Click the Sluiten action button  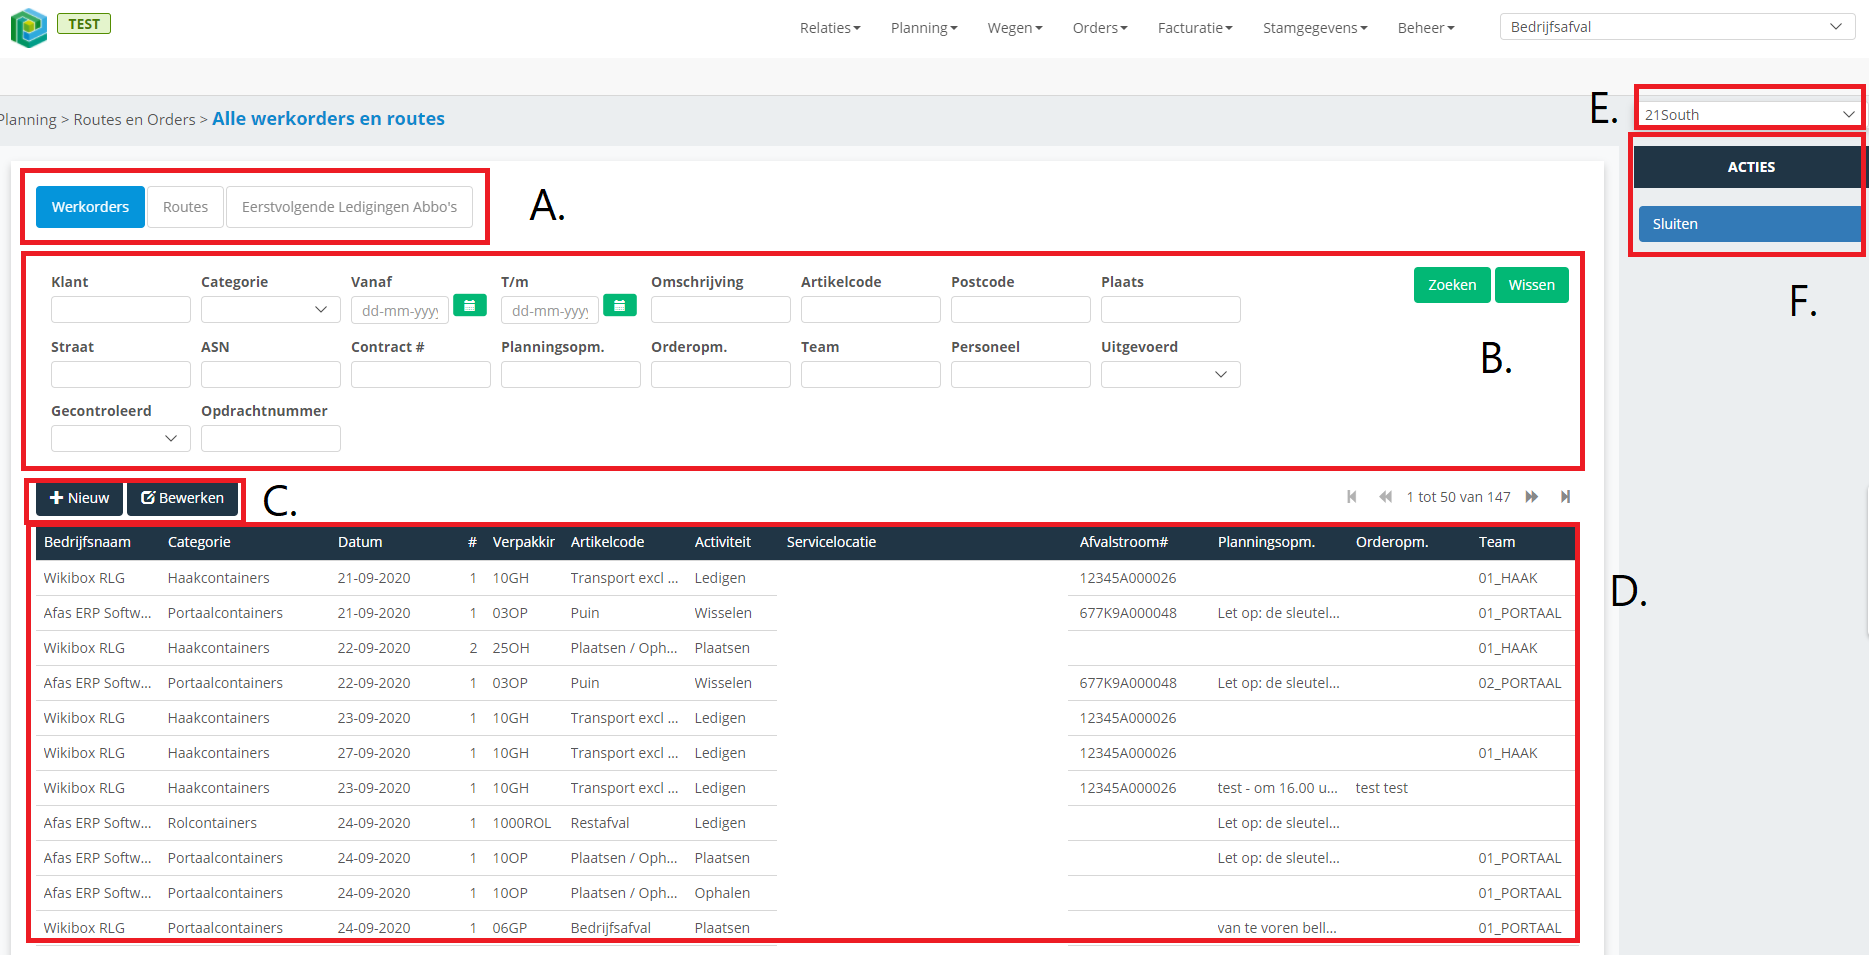(x=1750, y=224)
